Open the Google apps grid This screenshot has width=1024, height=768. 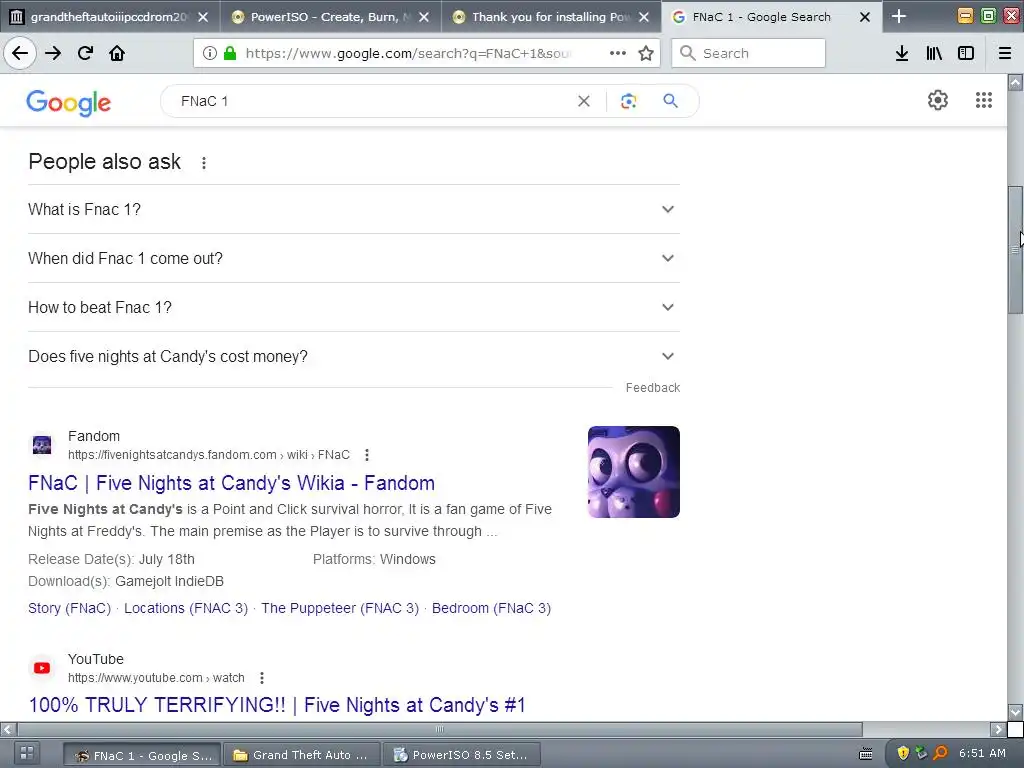pyautogui.click(x=984, y=100)
